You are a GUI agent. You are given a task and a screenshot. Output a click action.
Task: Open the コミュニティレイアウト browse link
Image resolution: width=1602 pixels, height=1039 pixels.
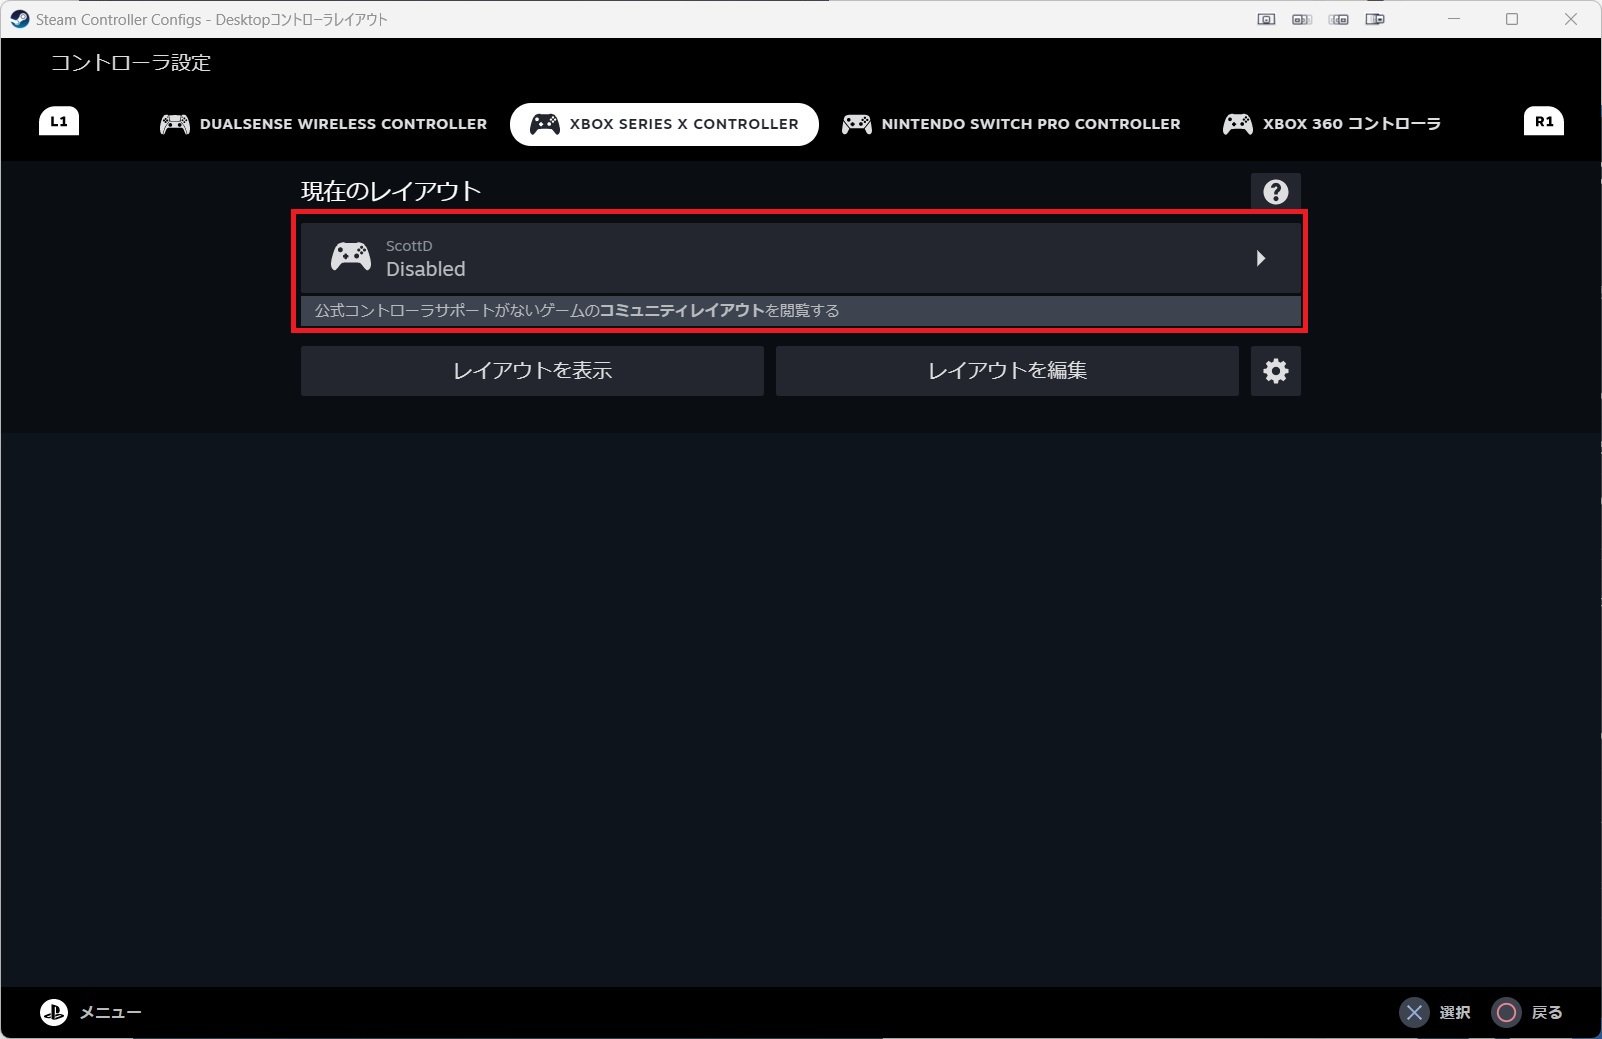pos(682,311)
